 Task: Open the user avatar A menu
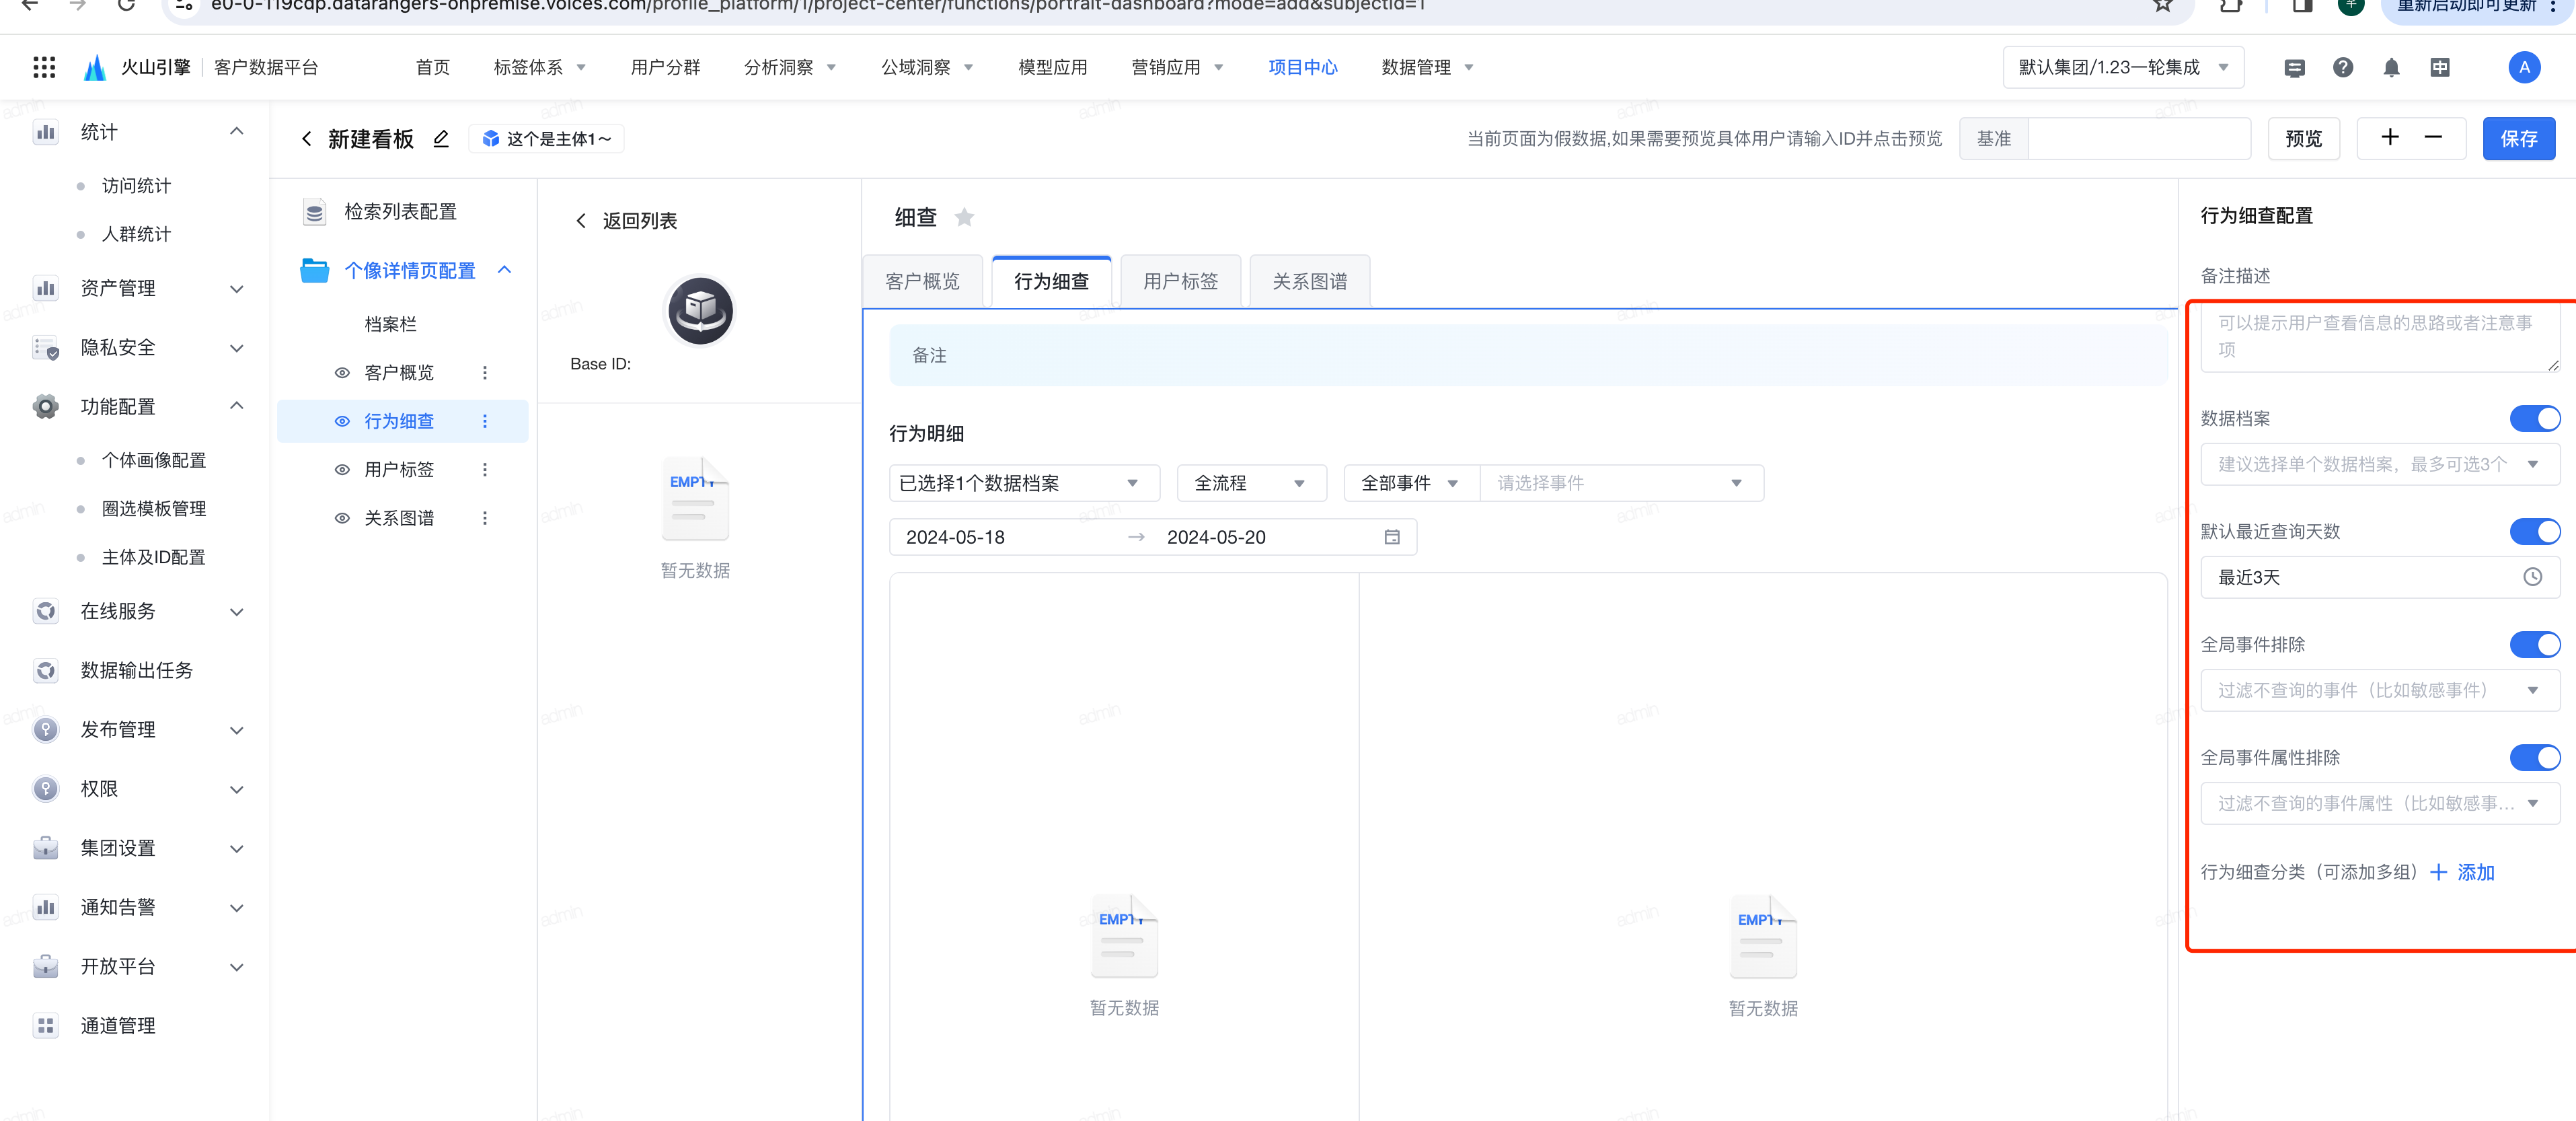point(2524,67)
